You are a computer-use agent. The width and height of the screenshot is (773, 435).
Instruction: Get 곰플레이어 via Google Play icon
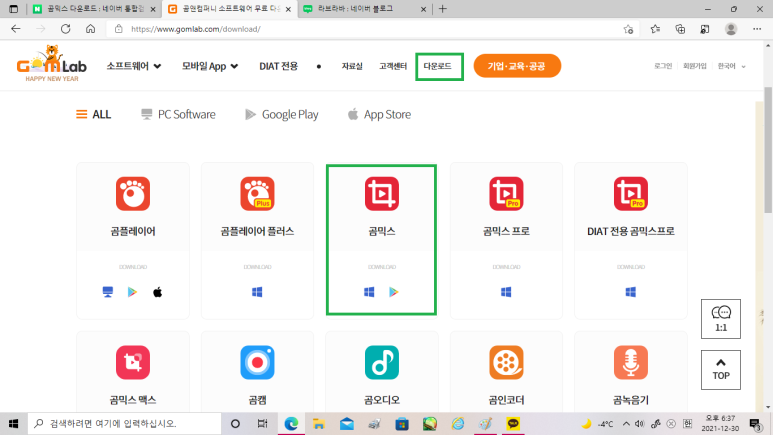point(132,292)
